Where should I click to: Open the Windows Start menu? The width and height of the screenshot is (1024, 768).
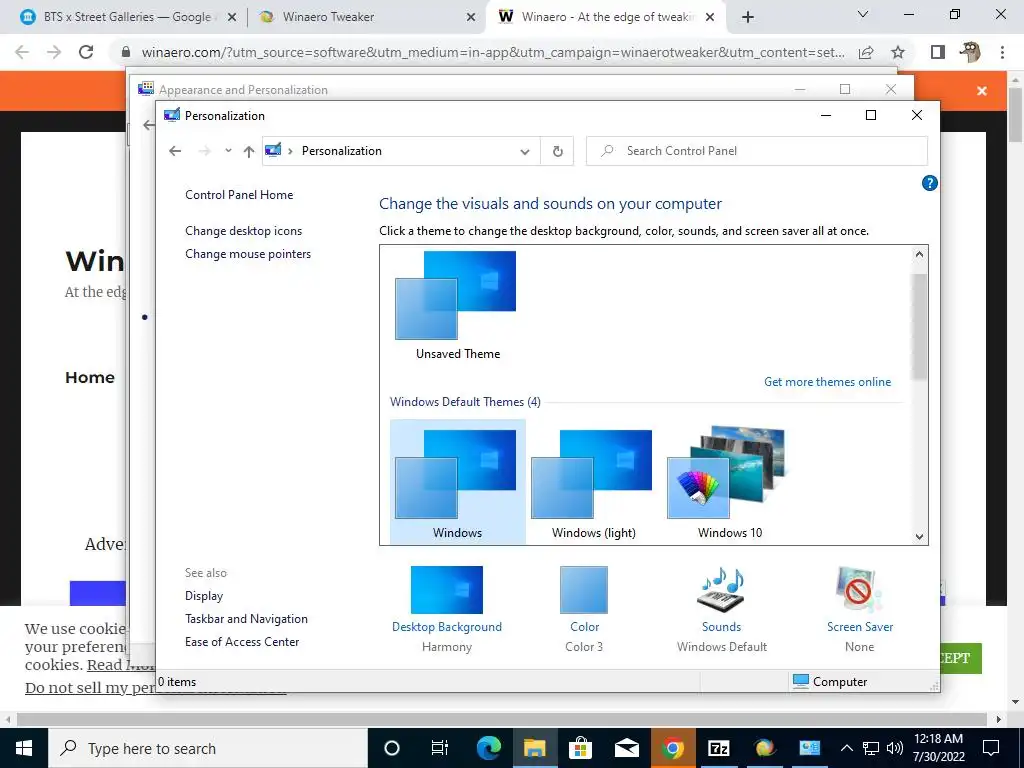point(24,748)
